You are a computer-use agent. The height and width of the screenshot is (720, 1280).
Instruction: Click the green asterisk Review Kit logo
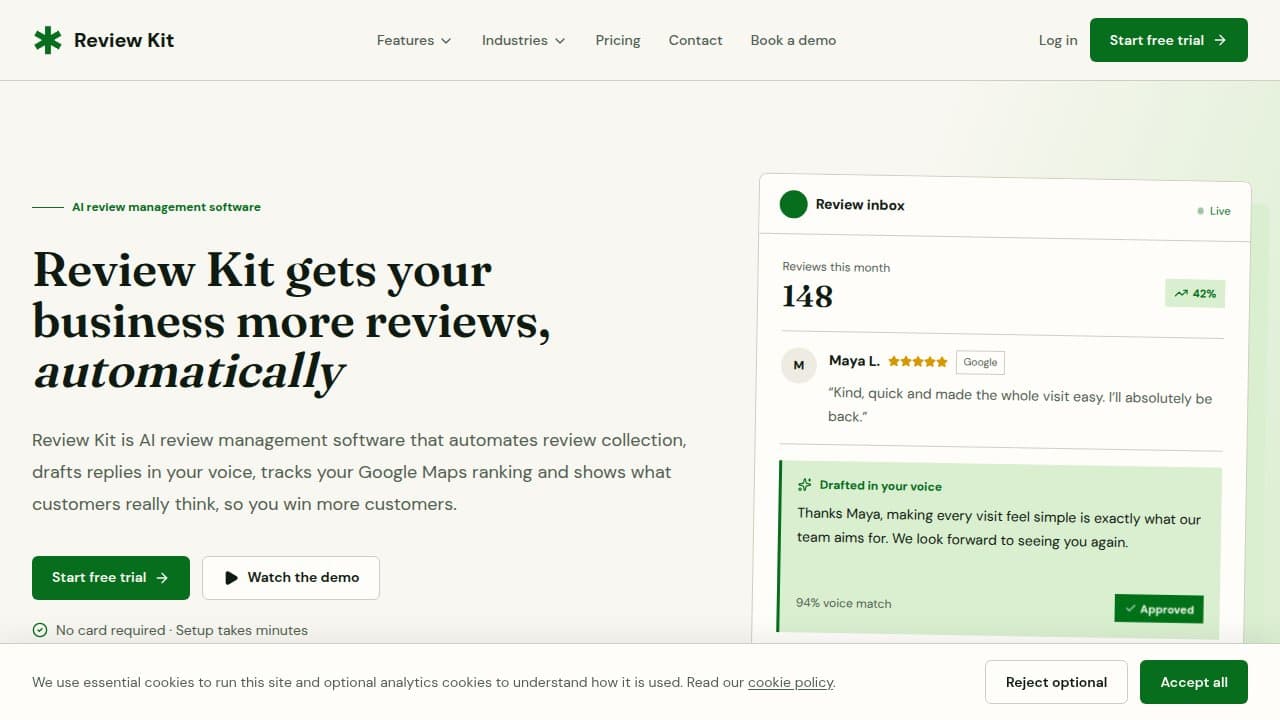pos(47,40)
